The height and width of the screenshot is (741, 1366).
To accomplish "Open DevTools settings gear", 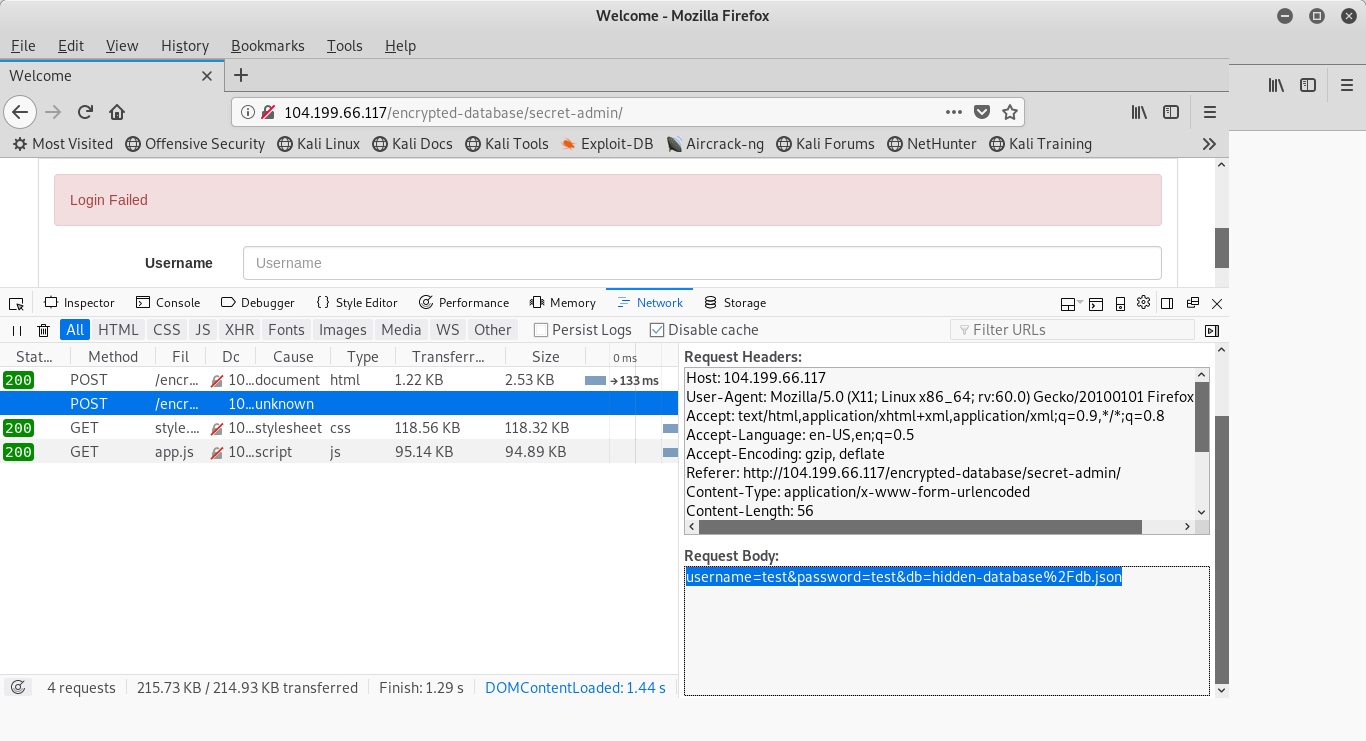I will pos(1143,303).
